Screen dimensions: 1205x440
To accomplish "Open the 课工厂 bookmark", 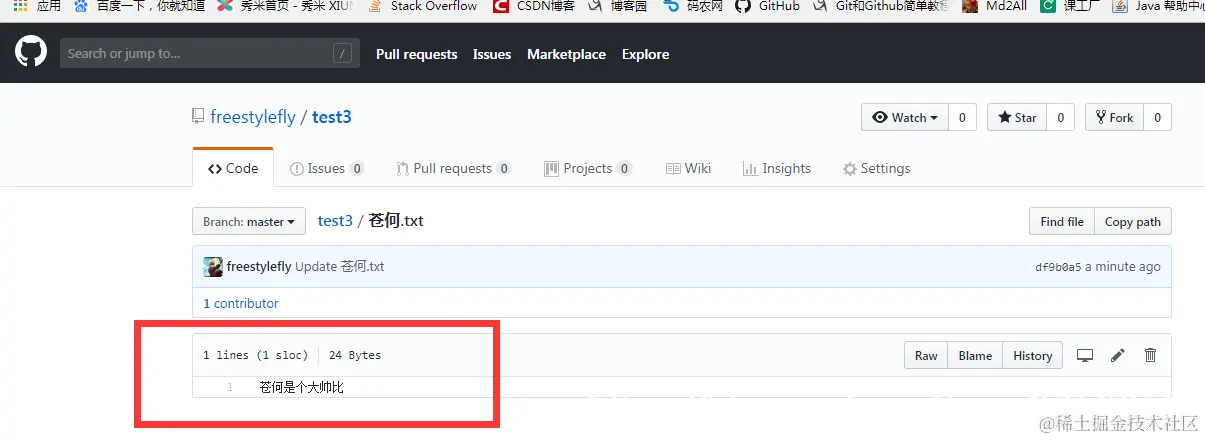I will point(1070,5).
